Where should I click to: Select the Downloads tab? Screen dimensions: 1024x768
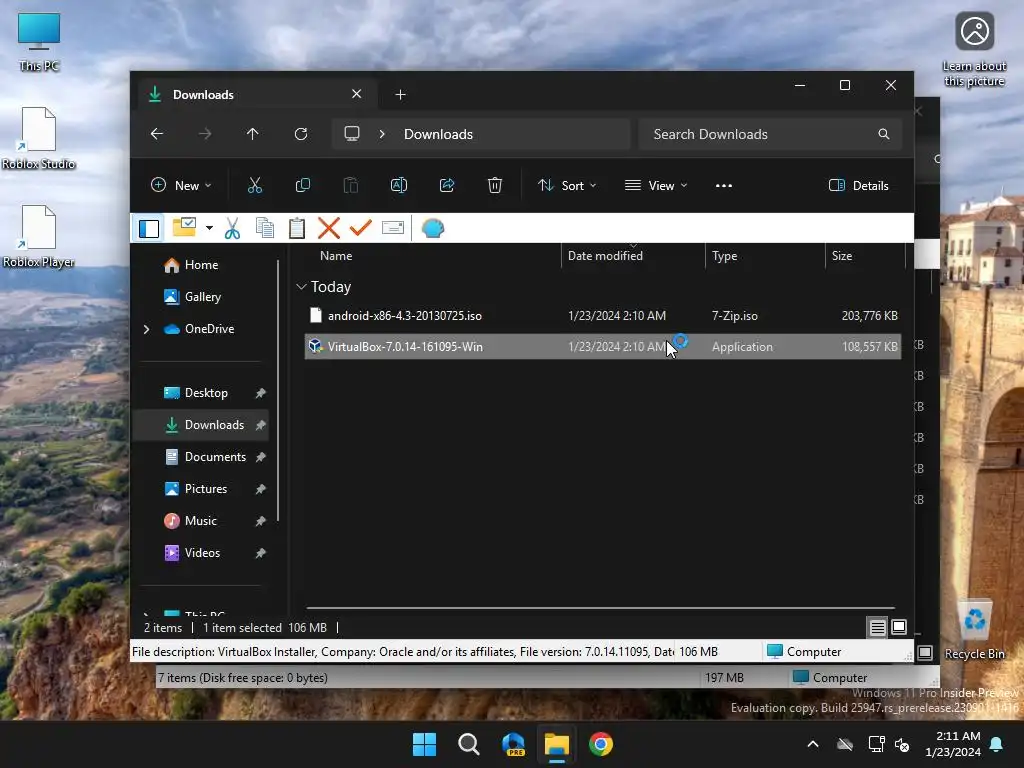click(x=255, y=95)
